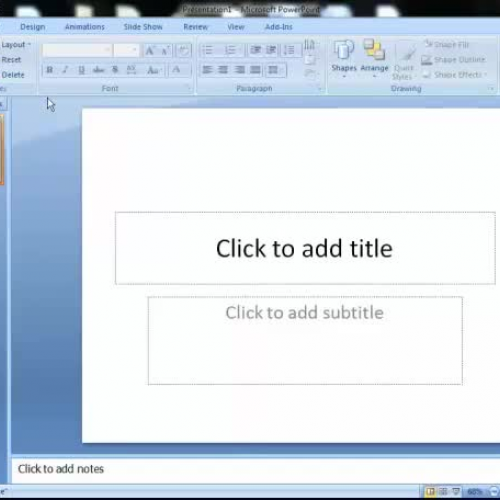This screenshot has width=500, height=500.
Task: Open the Animations tab
Action: tap(85, 27)
